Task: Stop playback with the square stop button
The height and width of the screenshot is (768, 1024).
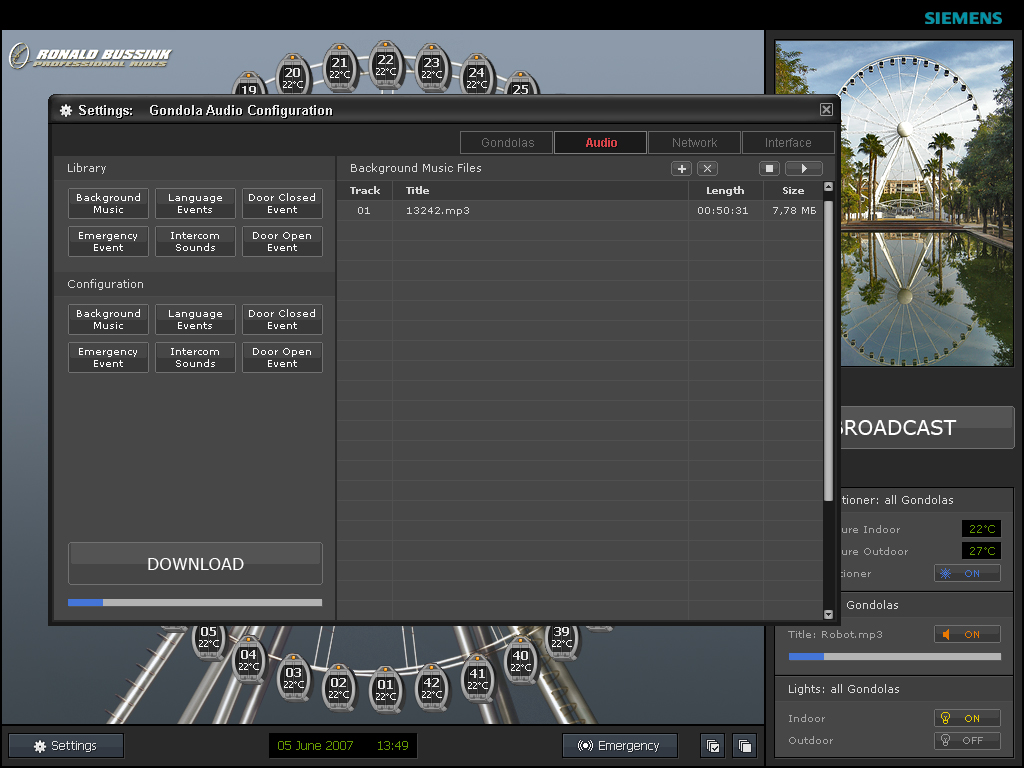Action: pyautogui.click(x=769, y=169)
